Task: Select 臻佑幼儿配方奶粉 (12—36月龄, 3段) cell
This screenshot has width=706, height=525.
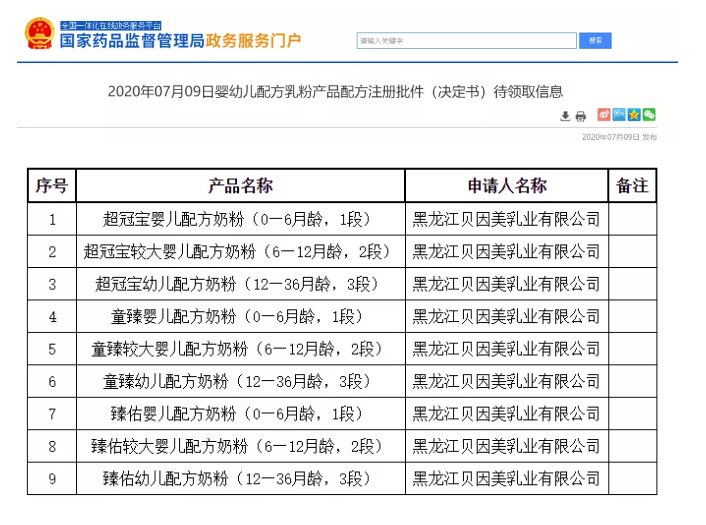Action: (240, 479)
